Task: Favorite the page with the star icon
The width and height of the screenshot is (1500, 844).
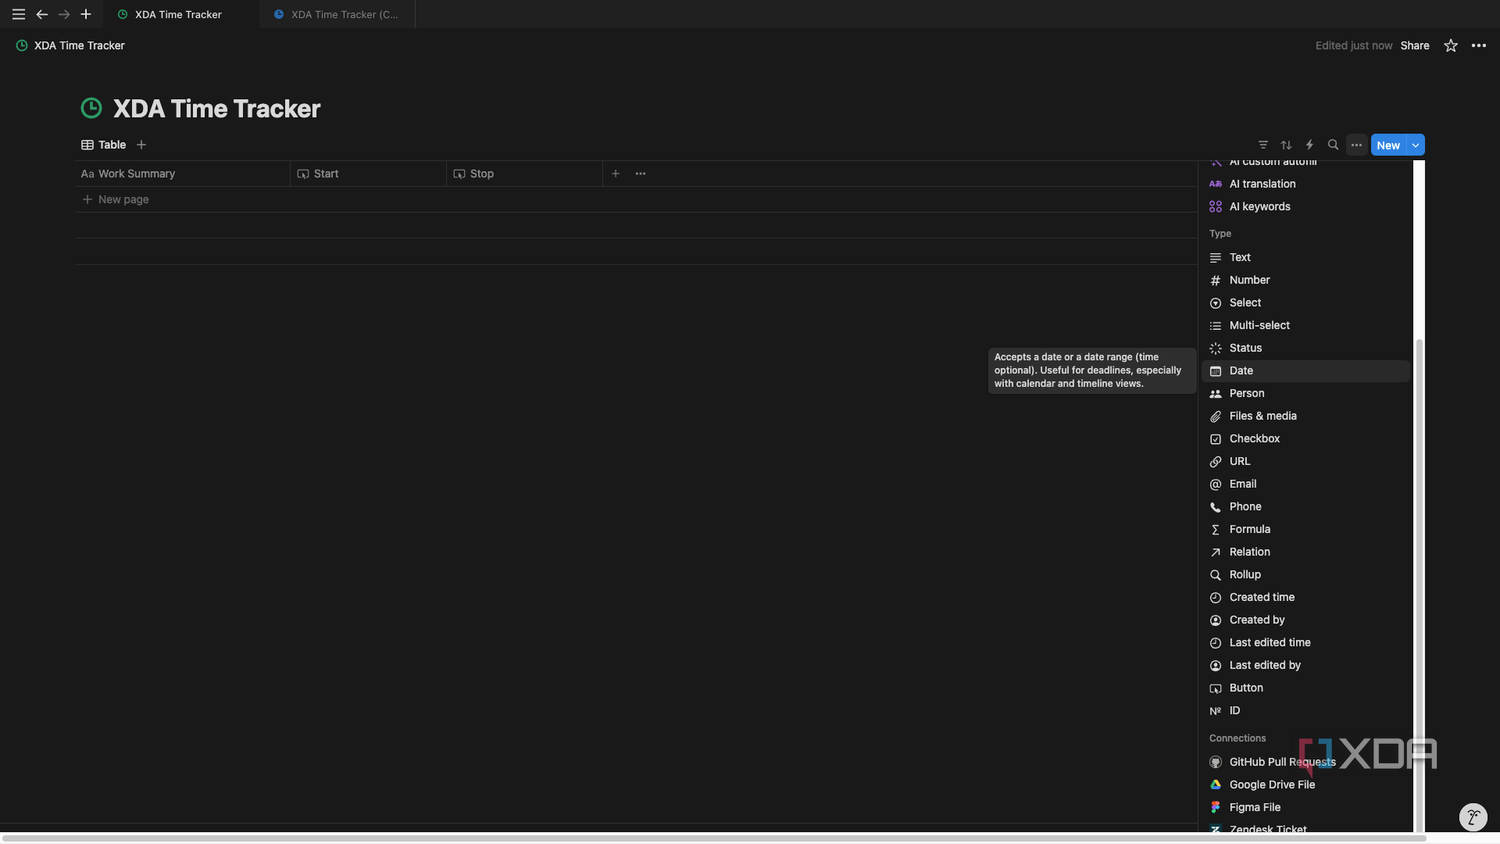Action: 1450,45
